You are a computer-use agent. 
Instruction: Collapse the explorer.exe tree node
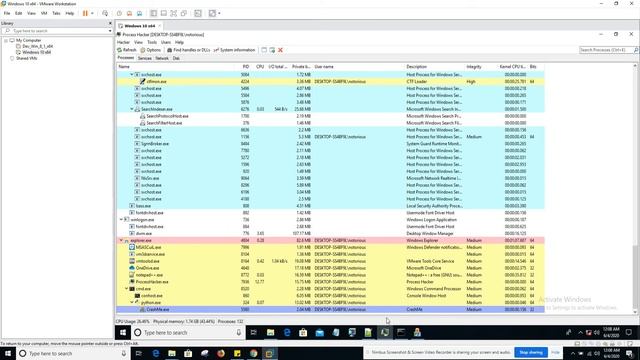point(121,240)
